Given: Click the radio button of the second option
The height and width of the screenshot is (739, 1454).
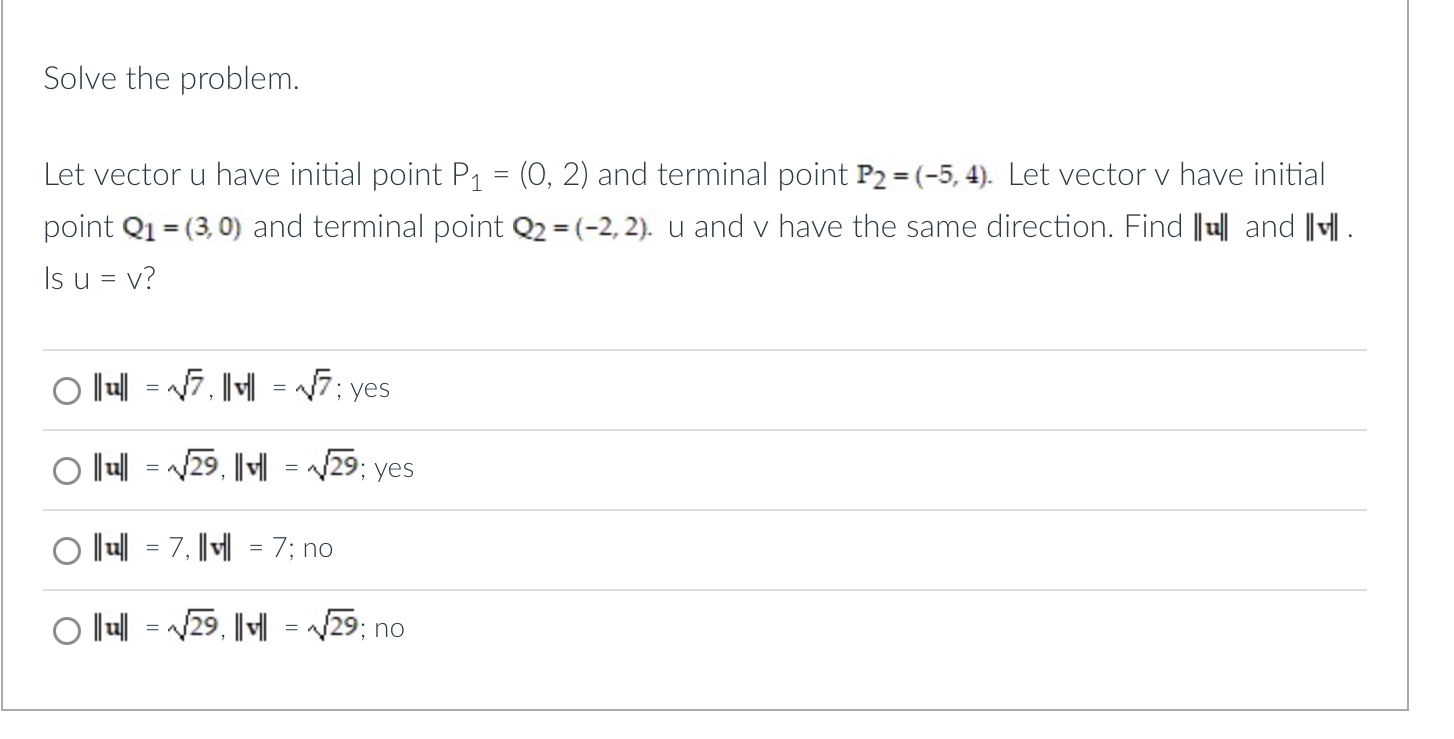Looking at the screenshot, I should click(66, 470).
